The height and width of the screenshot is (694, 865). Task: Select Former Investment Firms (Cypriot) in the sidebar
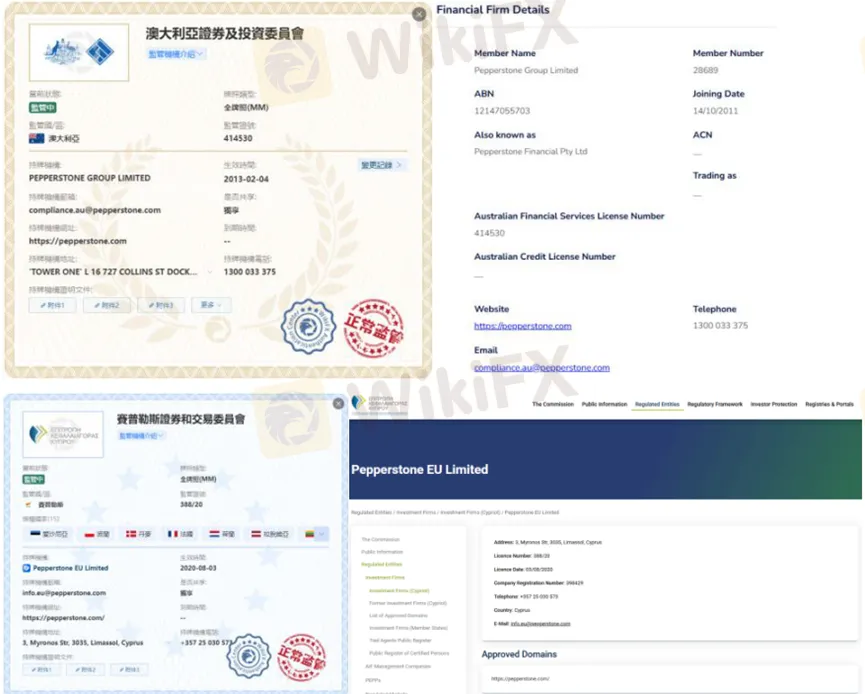pyautogui.click(x=408, y=604)
